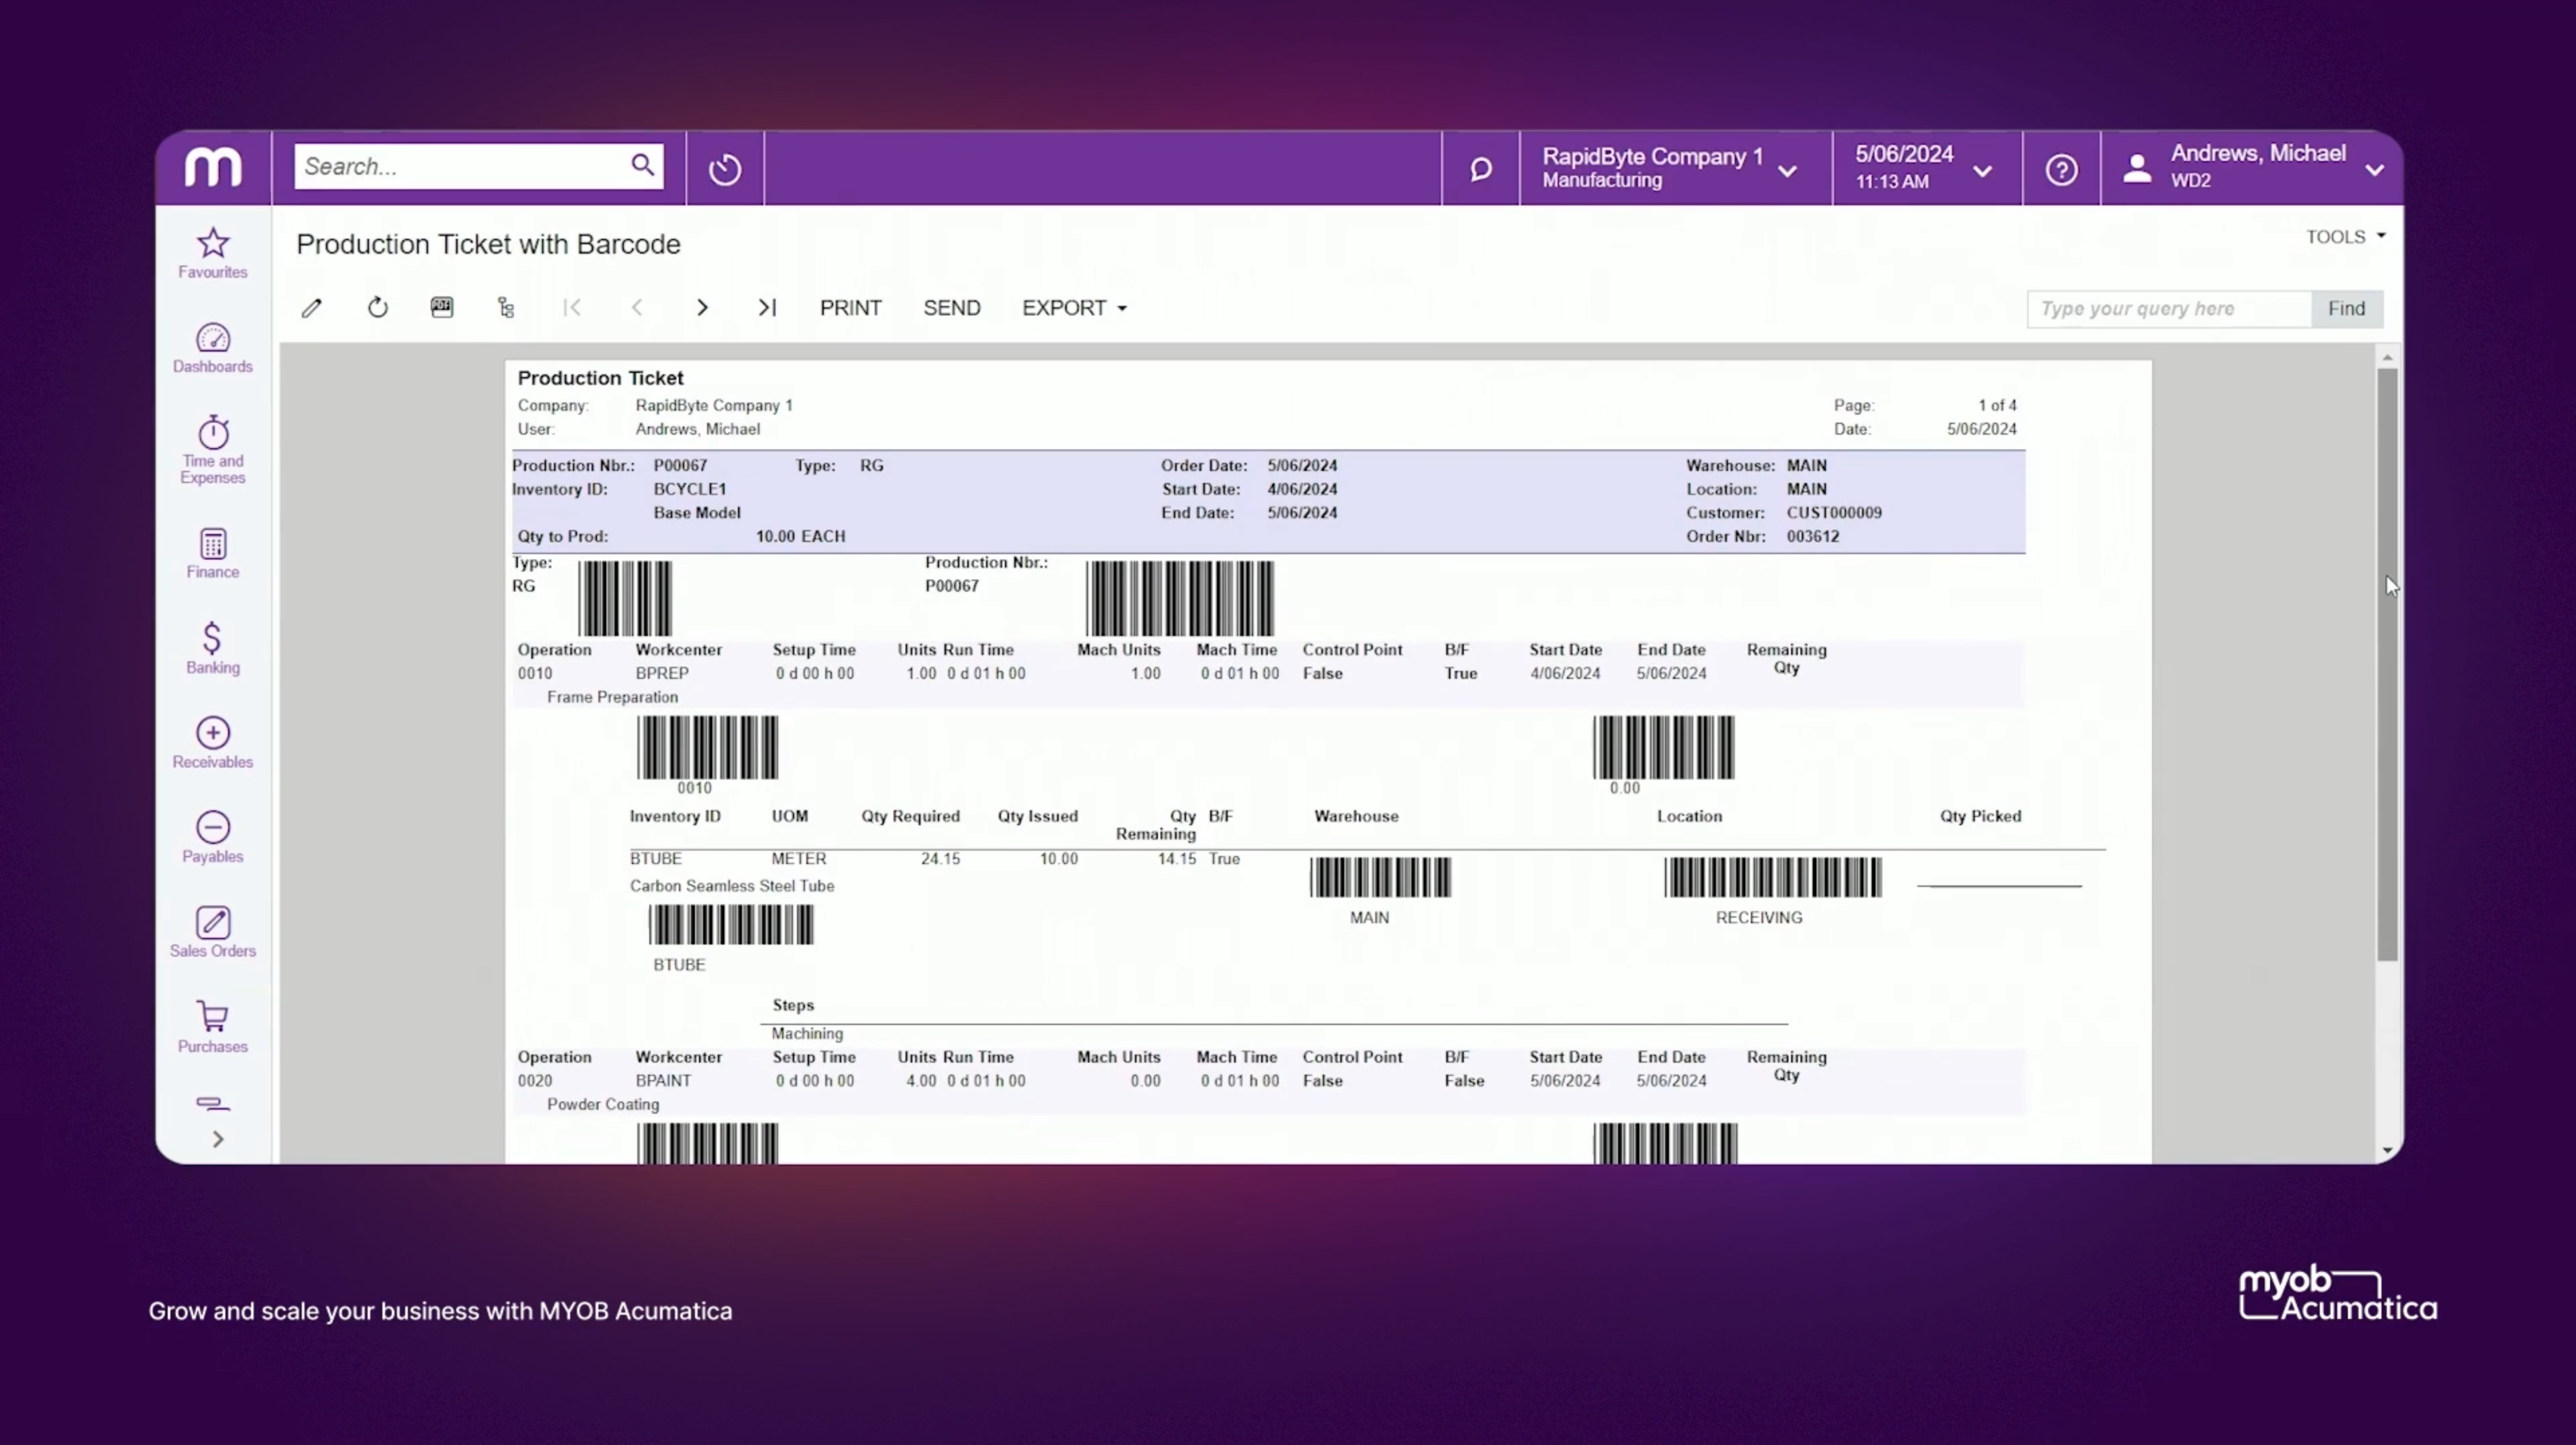This screenshot has height=1445, width=2576.
Task: Refresh the report with the reload icon
Action: tap(377, 308)
